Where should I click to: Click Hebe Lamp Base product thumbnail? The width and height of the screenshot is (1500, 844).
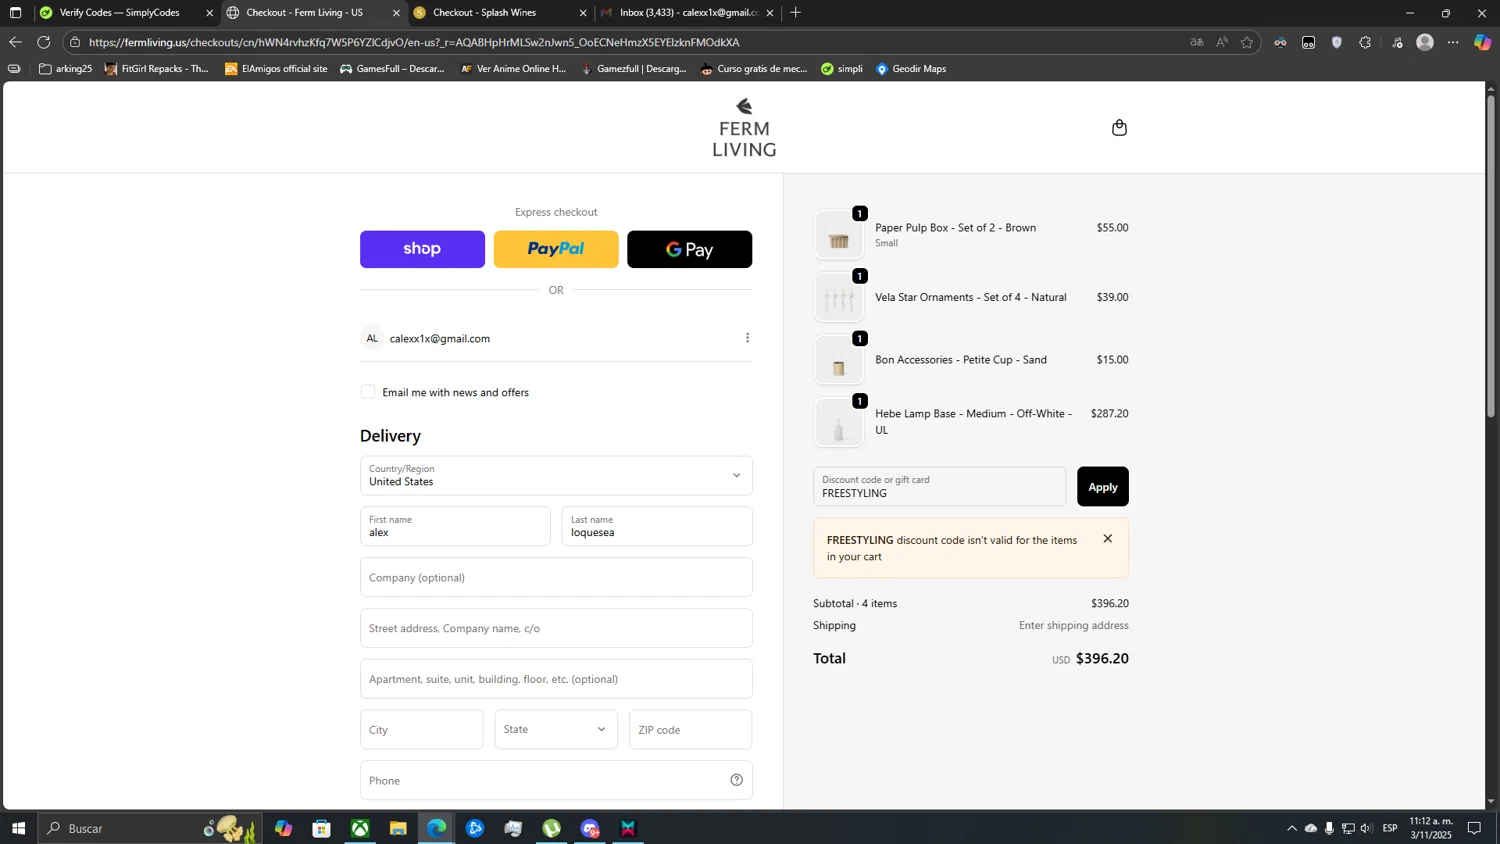pyautogui.click(x=839, y=422)
